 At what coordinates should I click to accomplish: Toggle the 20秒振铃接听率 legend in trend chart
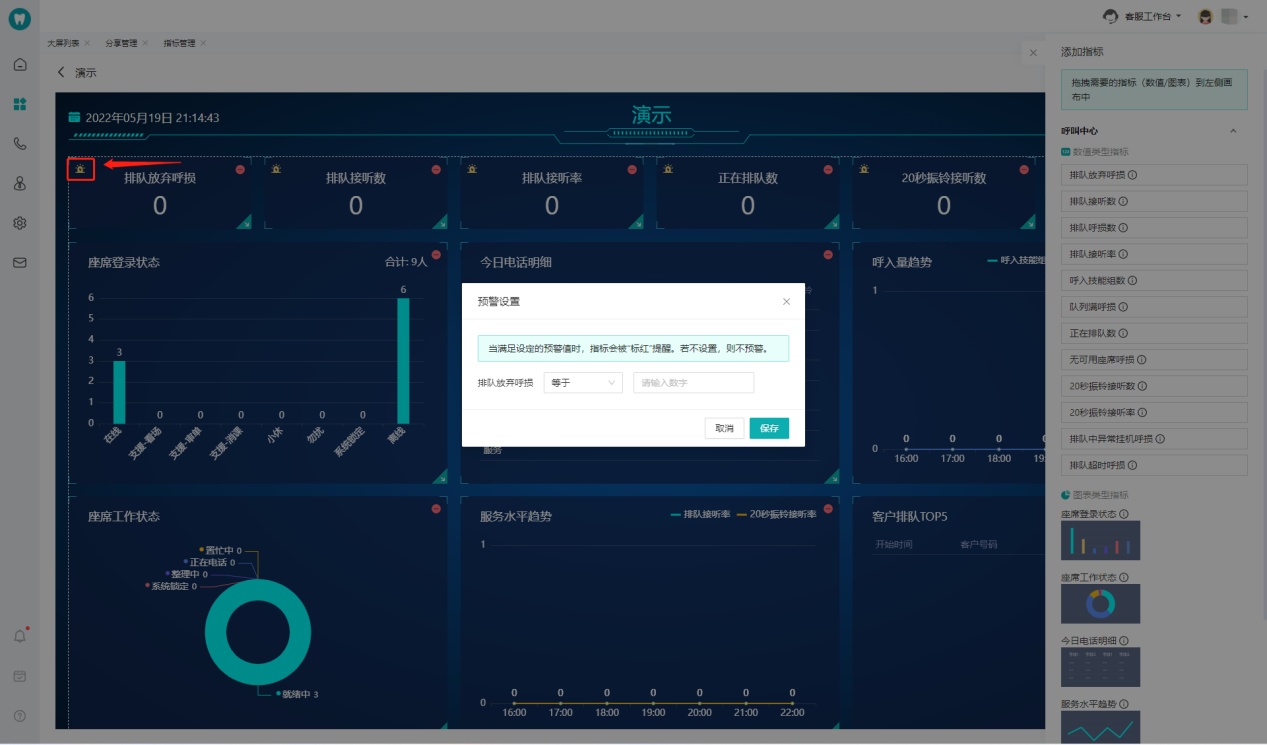[x=777, y=514]
